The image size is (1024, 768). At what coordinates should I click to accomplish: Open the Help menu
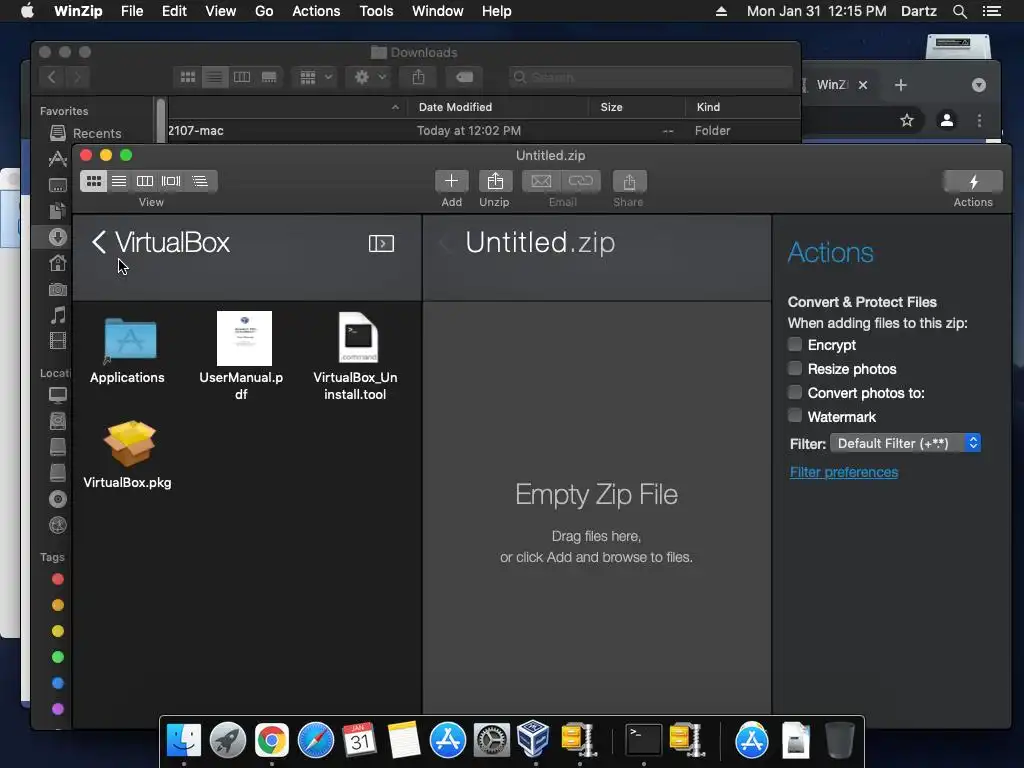496,11
